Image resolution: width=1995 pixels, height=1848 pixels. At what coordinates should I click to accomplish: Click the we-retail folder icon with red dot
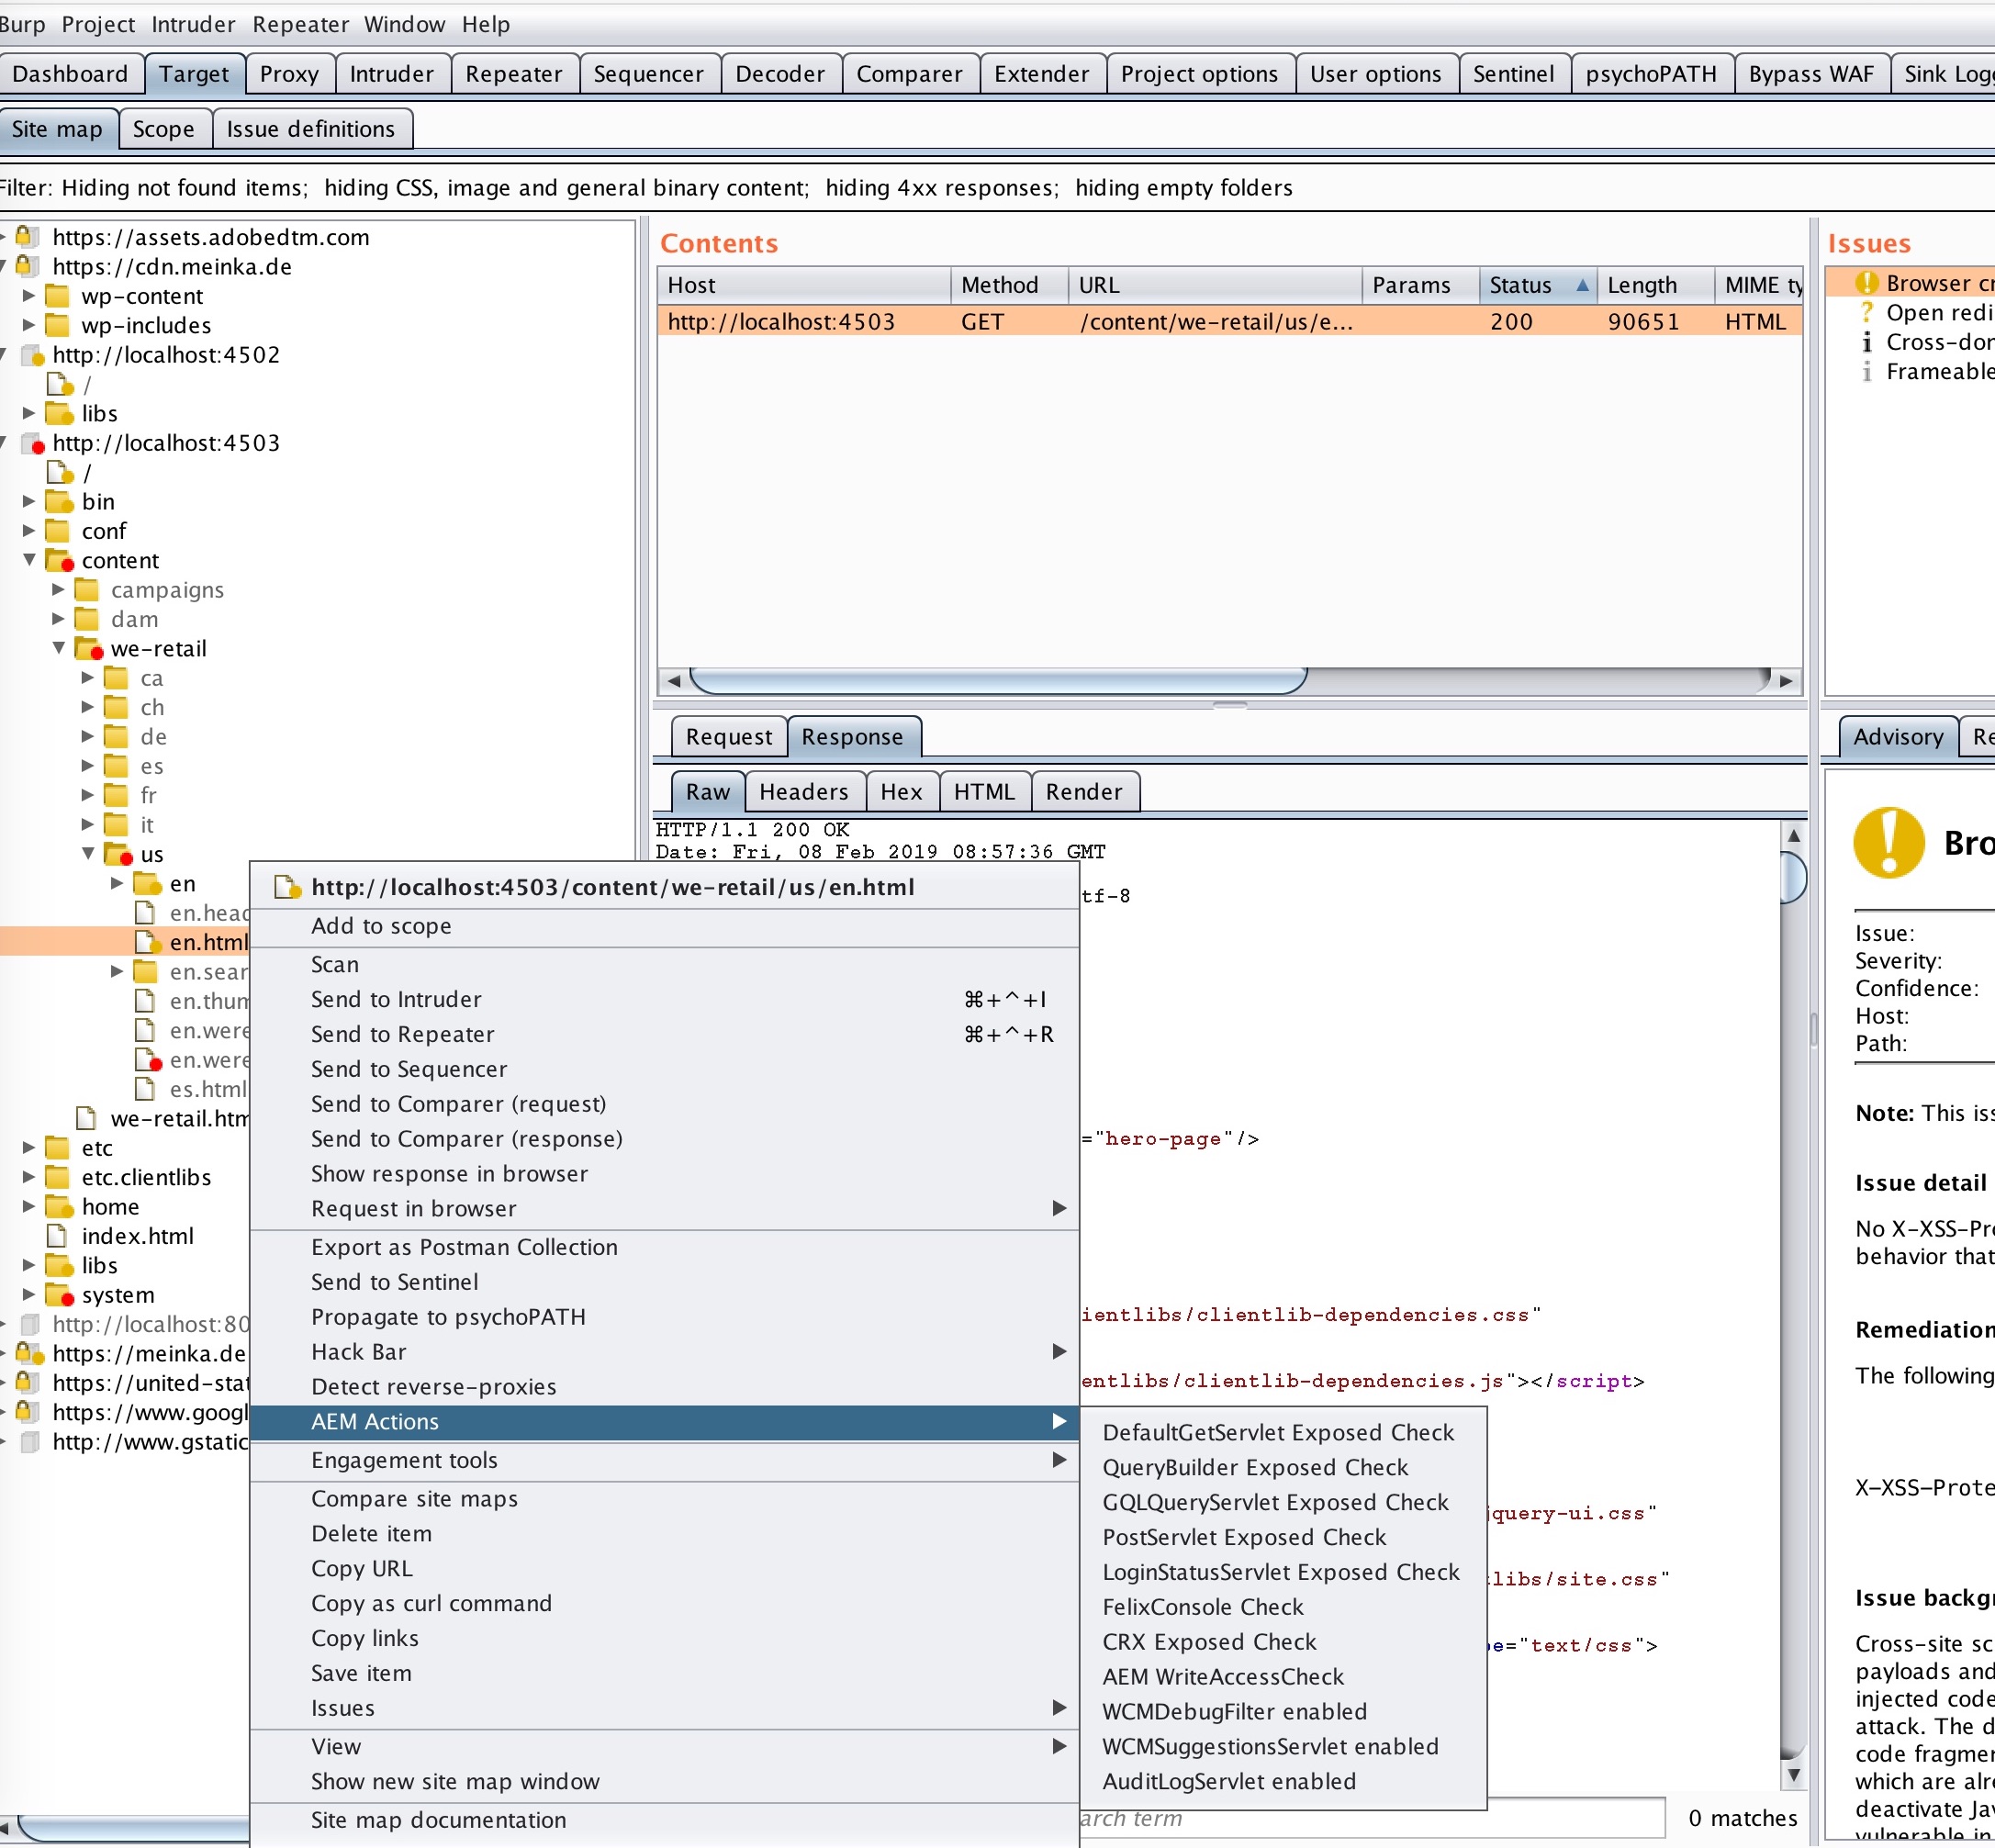click(88, 649)
